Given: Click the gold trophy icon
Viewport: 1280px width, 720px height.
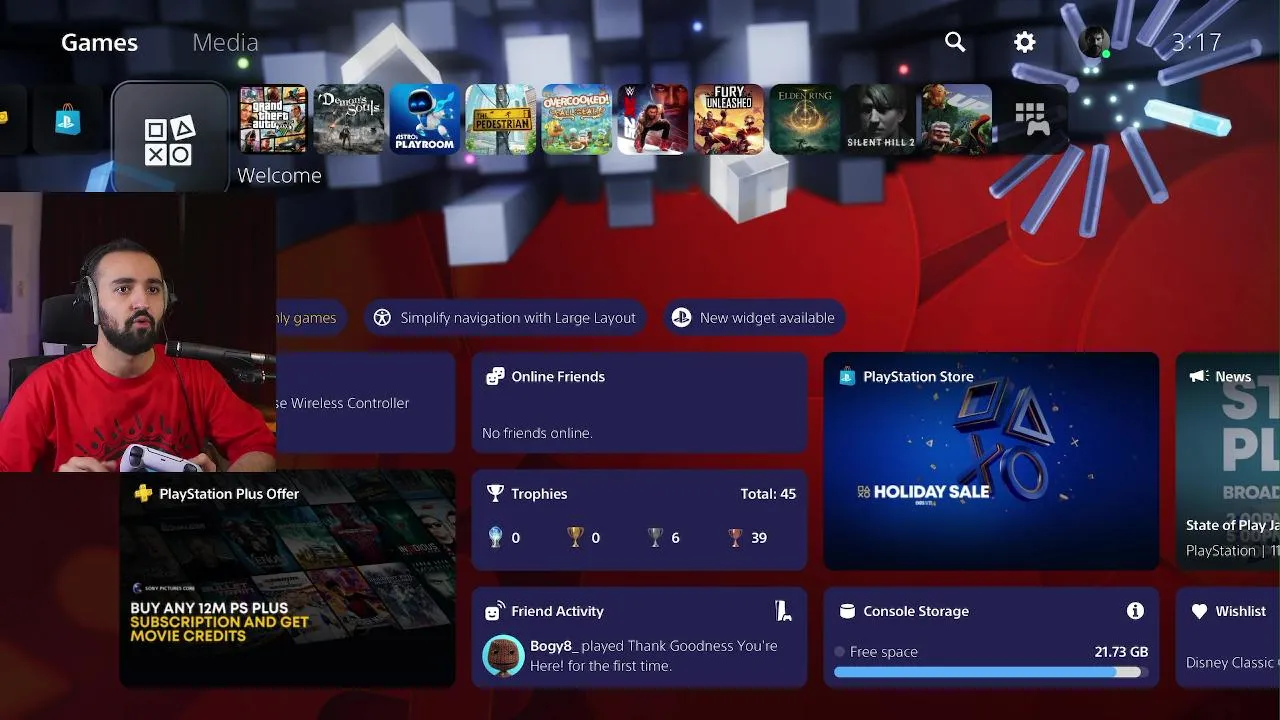Looking at the screenshot, I should [x=575, y=537].
